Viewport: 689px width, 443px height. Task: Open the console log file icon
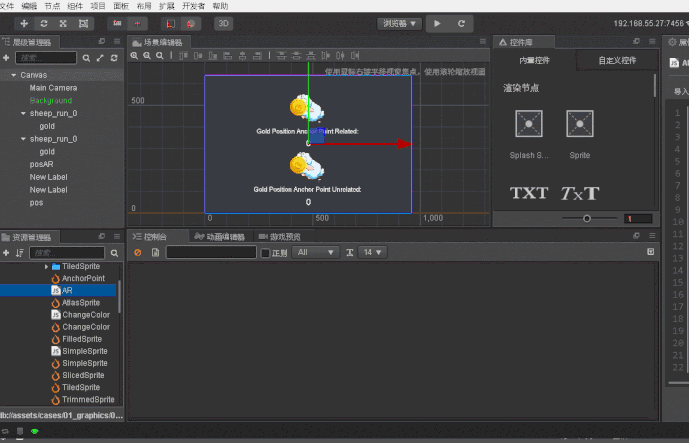pyautogui.click(x=155, y=253)
